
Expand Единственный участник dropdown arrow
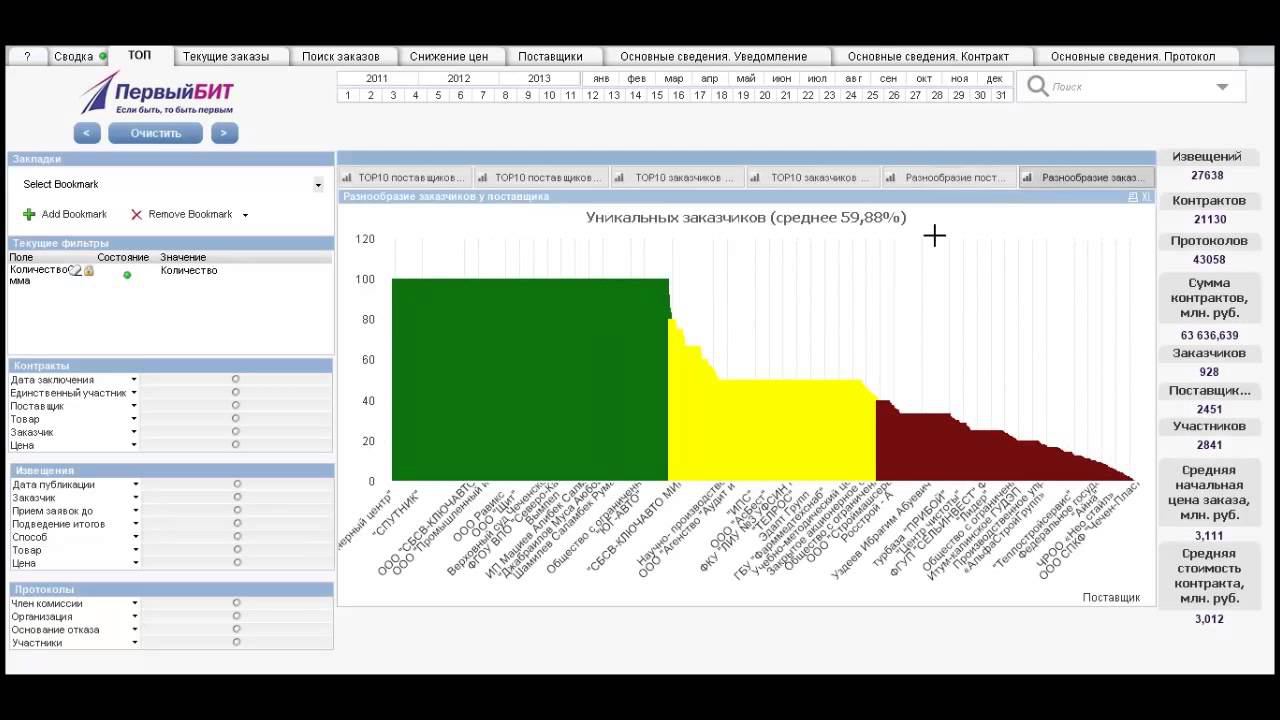click(x=134, y=393)
